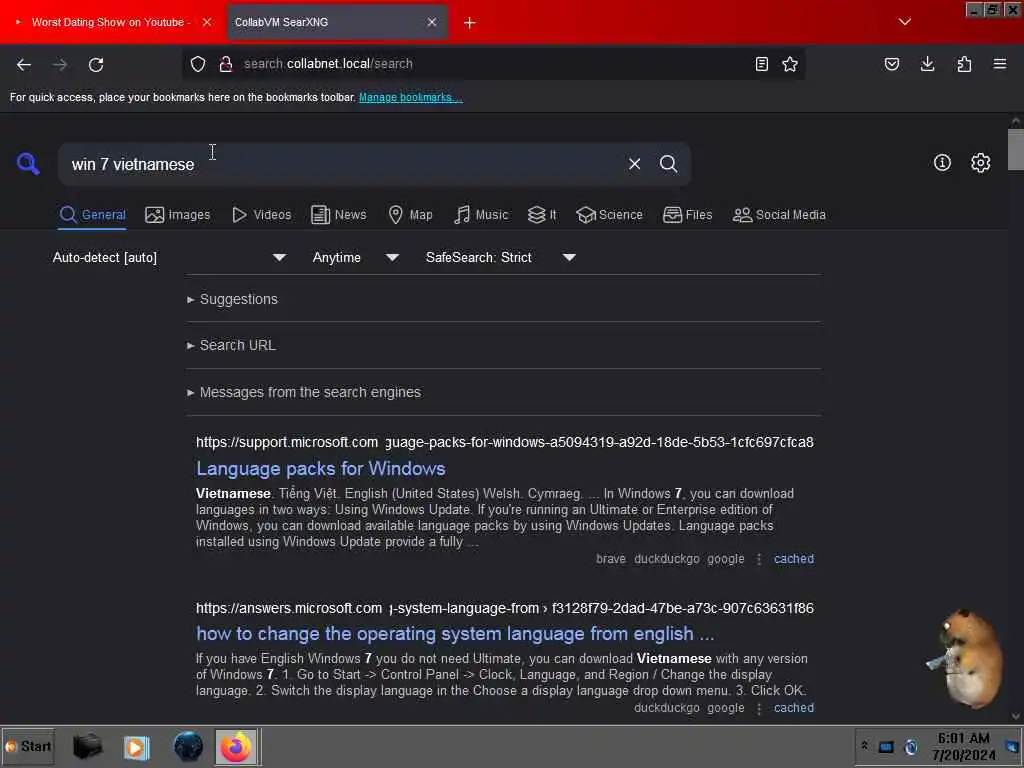Click the greyed forward arrow
1024x768 pixels.
click(60, 65)
